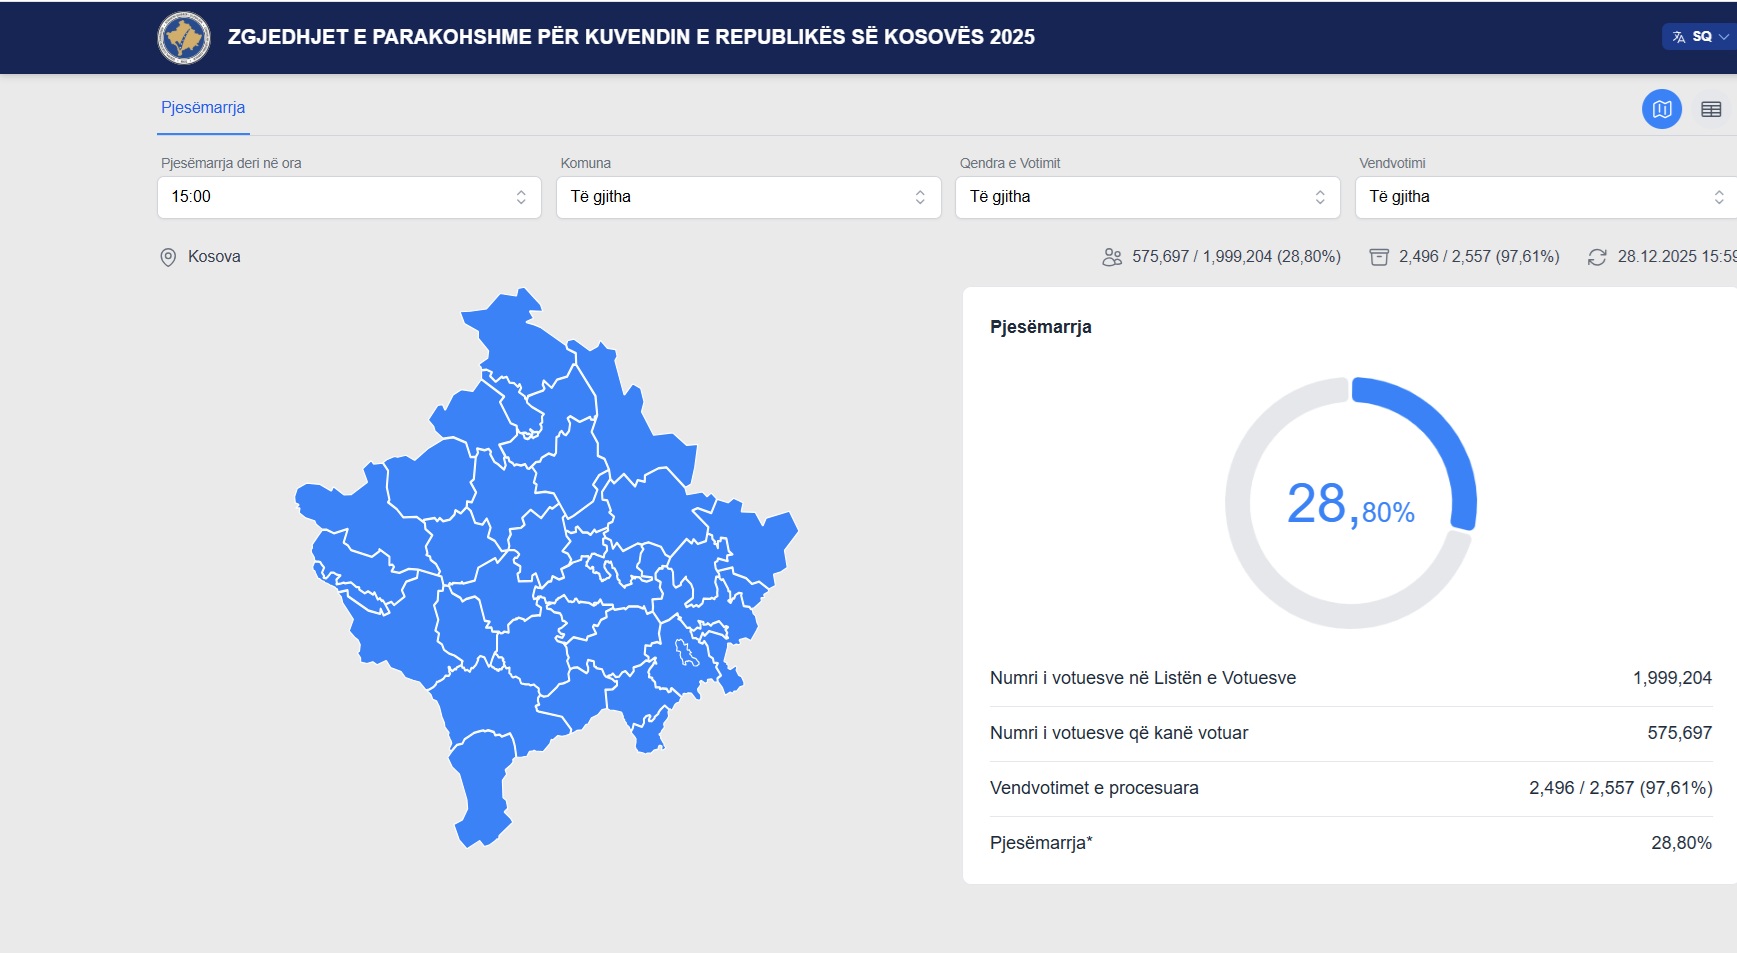Expand the Komuna dropdown
The width and height of the screenshot is (1737, 953).
(x=748, y=197)
